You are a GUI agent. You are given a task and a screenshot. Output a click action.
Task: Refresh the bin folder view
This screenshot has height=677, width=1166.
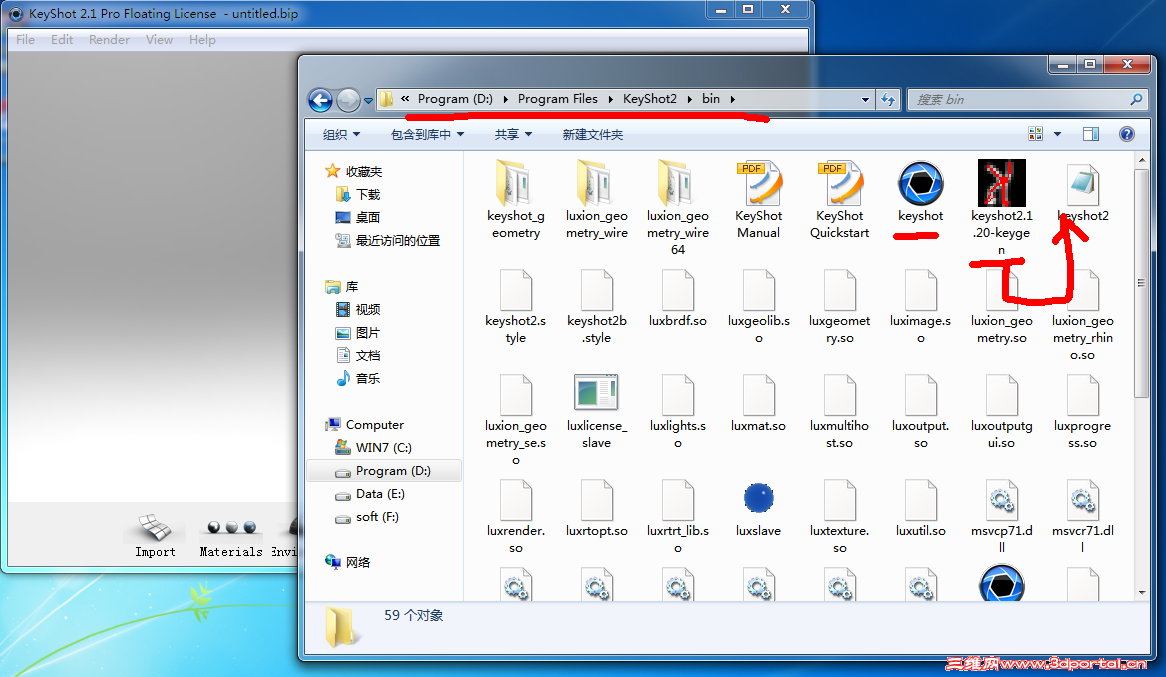click(x=889, y=99)
